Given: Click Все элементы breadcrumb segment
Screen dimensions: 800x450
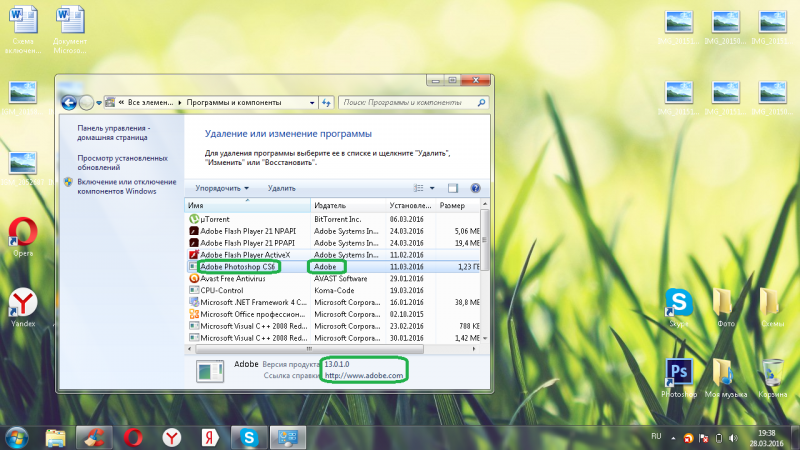Looking at the screenshot, I should 151,103.
